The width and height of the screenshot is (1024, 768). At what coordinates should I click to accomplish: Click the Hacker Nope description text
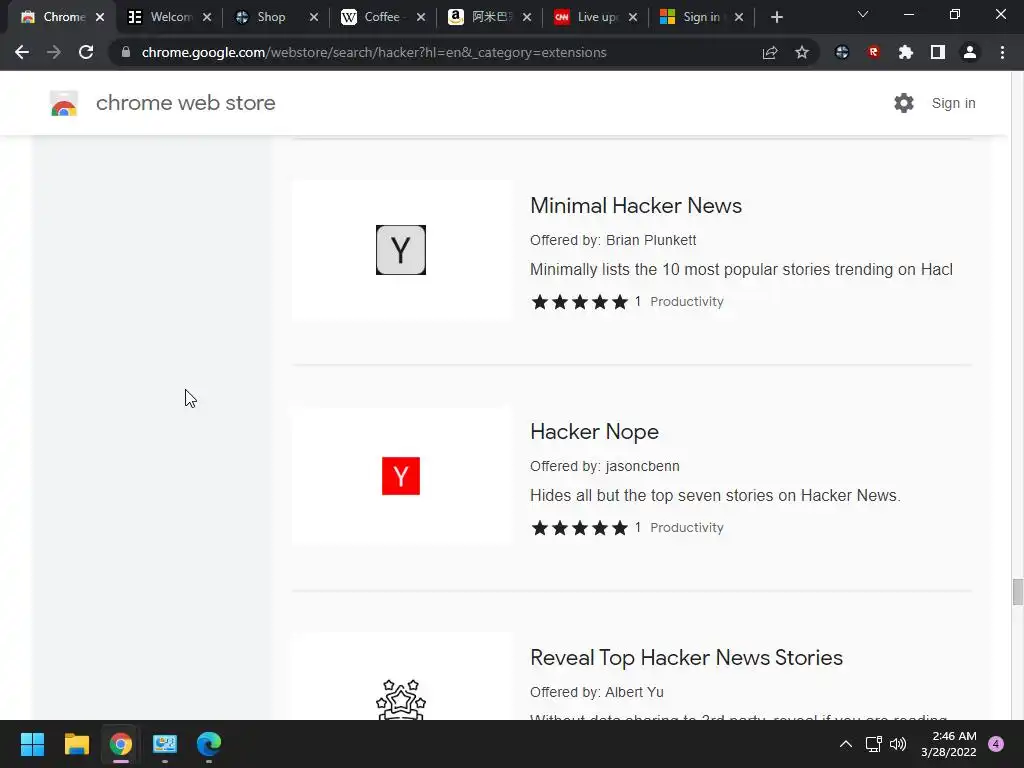tap(715, 496)
